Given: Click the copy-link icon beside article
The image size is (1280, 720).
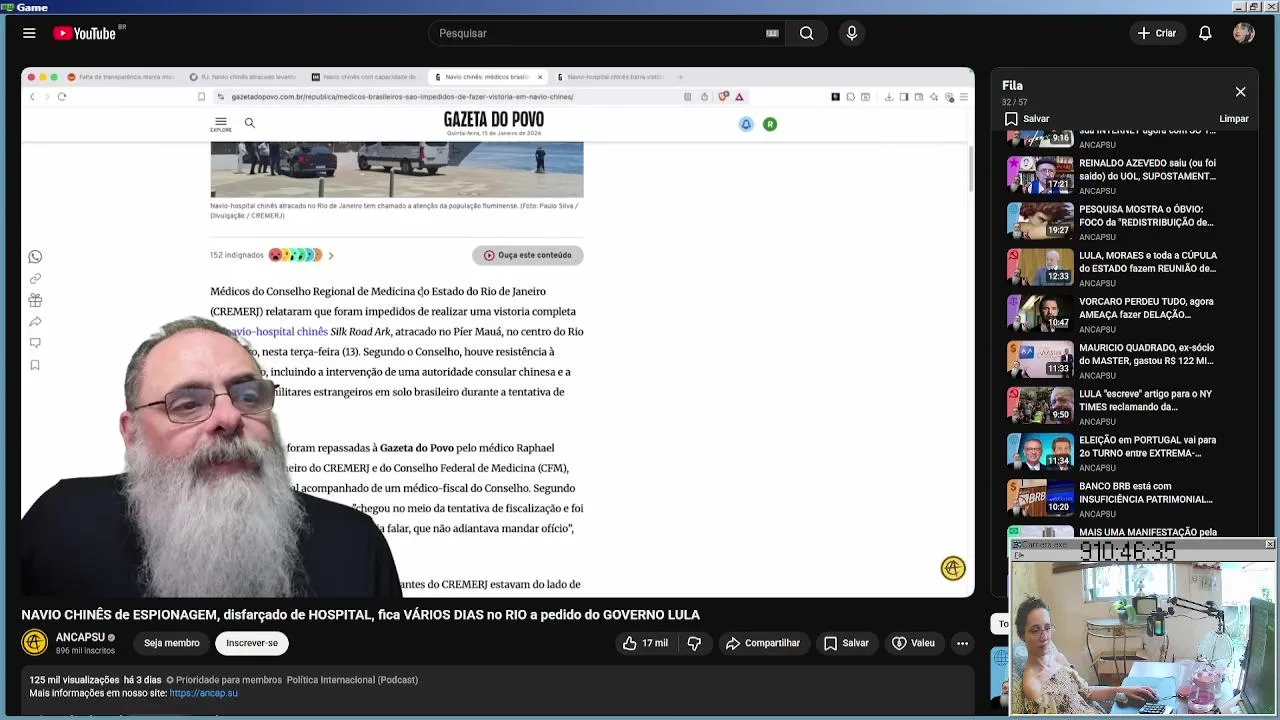Looking at the screenshot, I should [x=35, y=278].
